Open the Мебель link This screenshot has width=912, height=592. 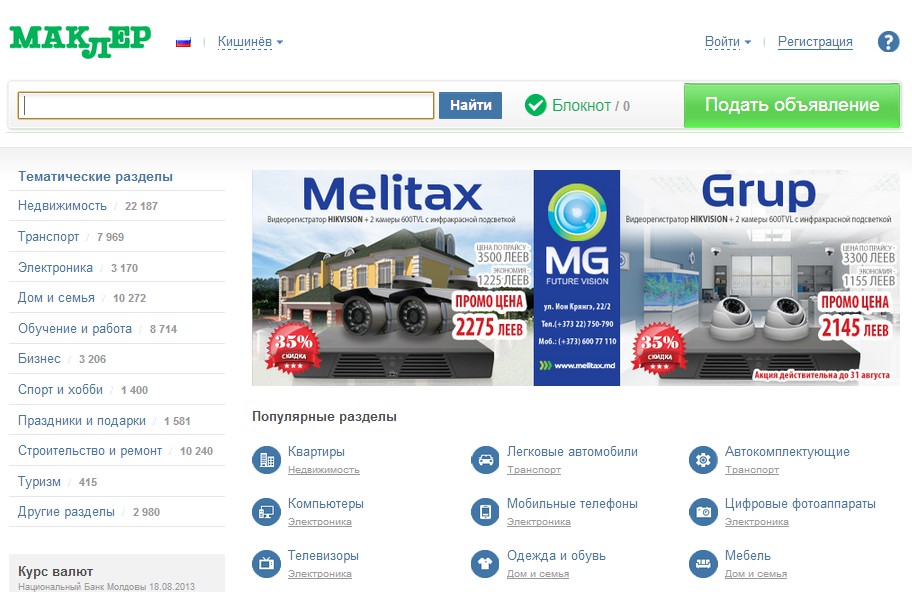tap(747, 555)
